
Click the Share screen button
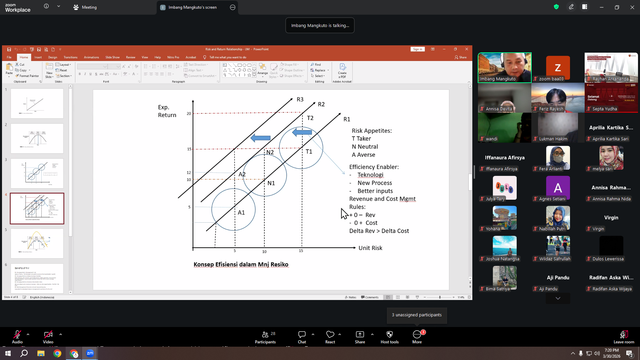point(360,337)
